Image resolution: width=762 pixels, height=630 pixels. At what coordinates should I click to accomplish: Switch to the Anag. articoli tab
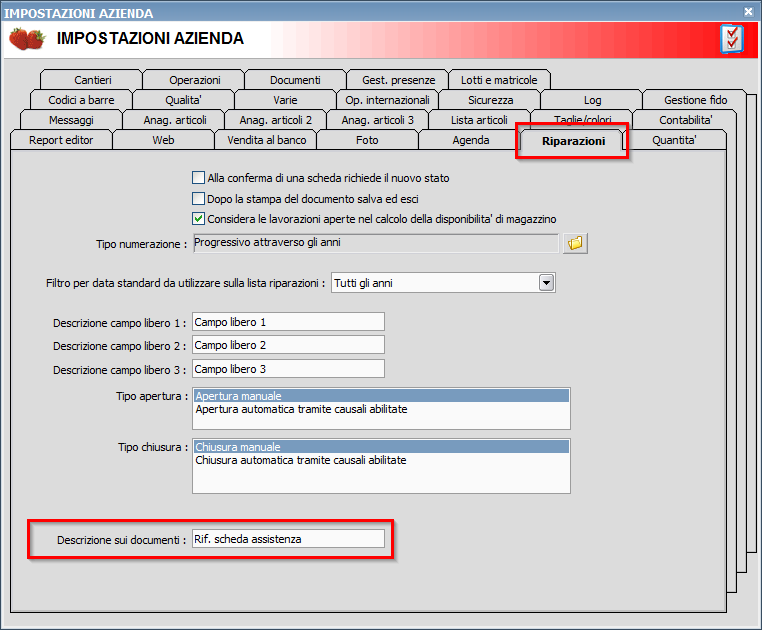coord(174,120)
